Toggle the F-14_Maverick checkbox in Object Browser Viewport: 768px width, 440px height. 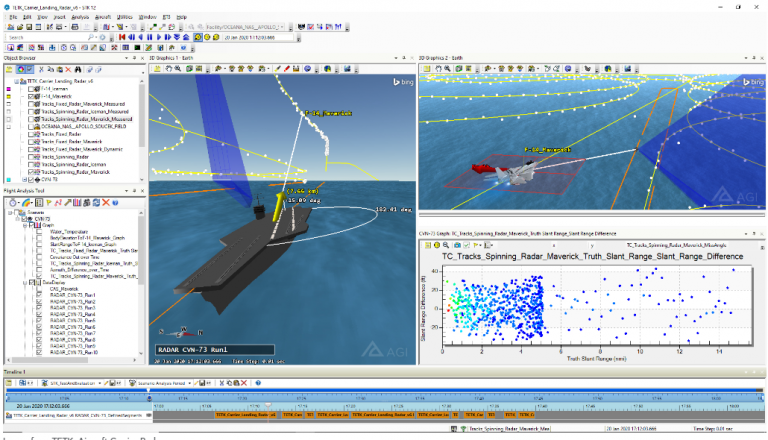[31, 97]
